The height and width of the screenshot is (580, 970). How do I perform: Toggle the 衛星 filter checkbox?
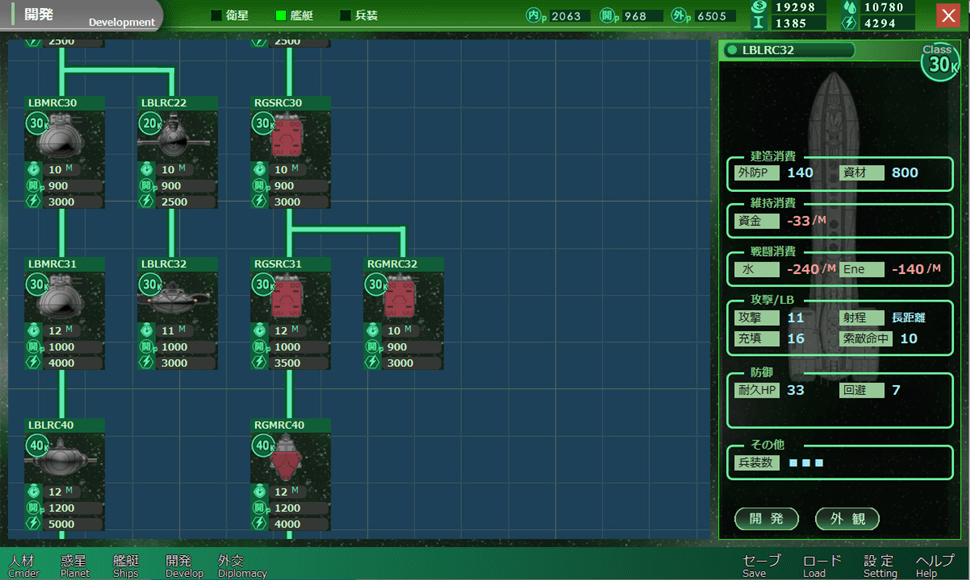point(216,15)
